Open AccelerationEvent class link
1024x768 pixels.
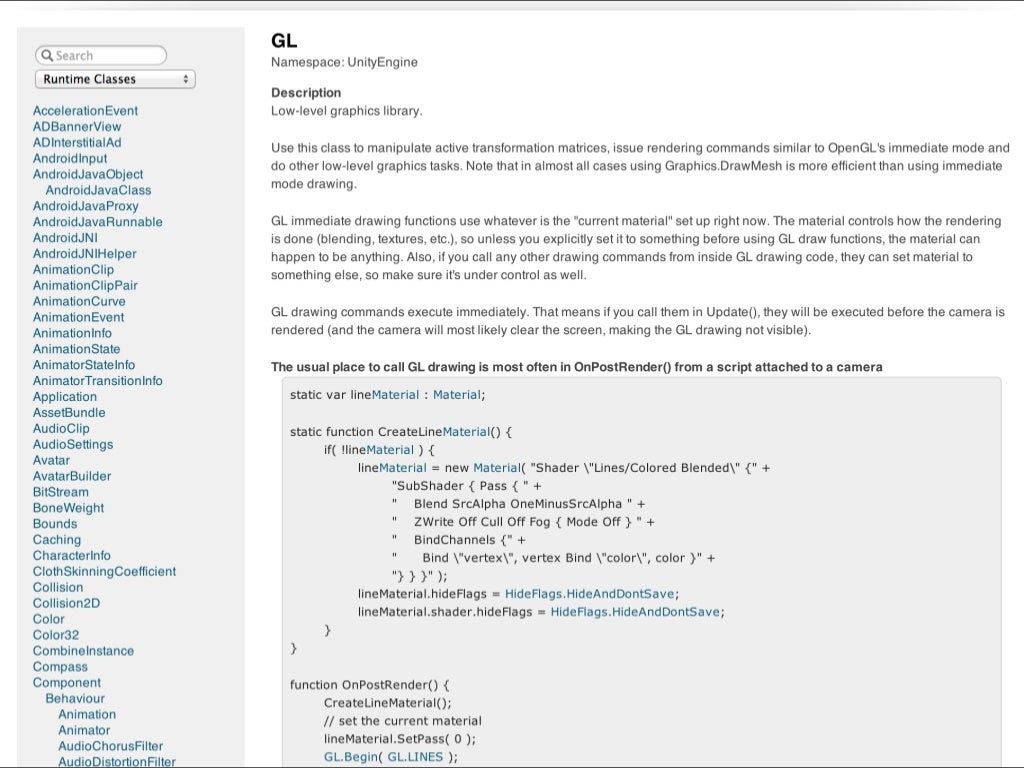pyautogui.click(x=86, y=111)
